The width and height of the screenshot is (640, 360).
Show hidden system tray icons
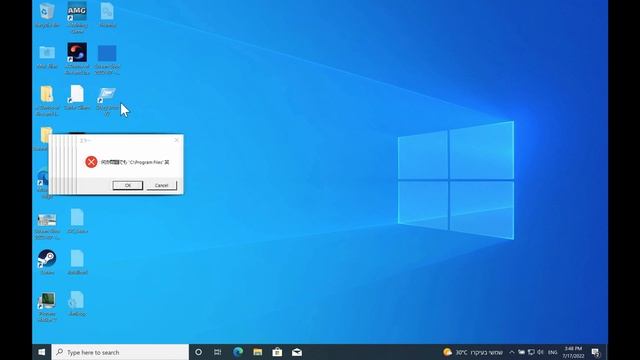[511, 352]
